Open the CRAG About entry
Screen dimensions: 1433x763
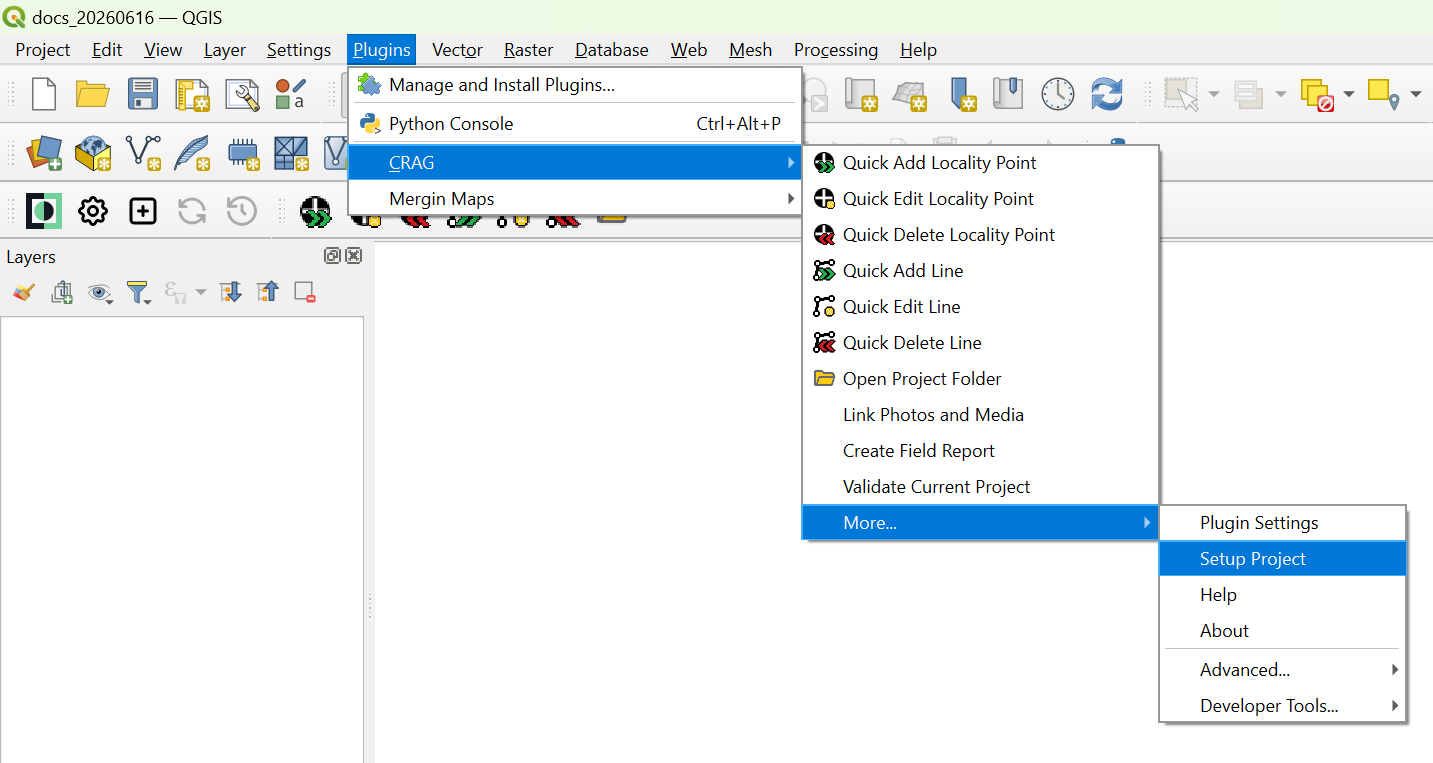pos(1283,631)
